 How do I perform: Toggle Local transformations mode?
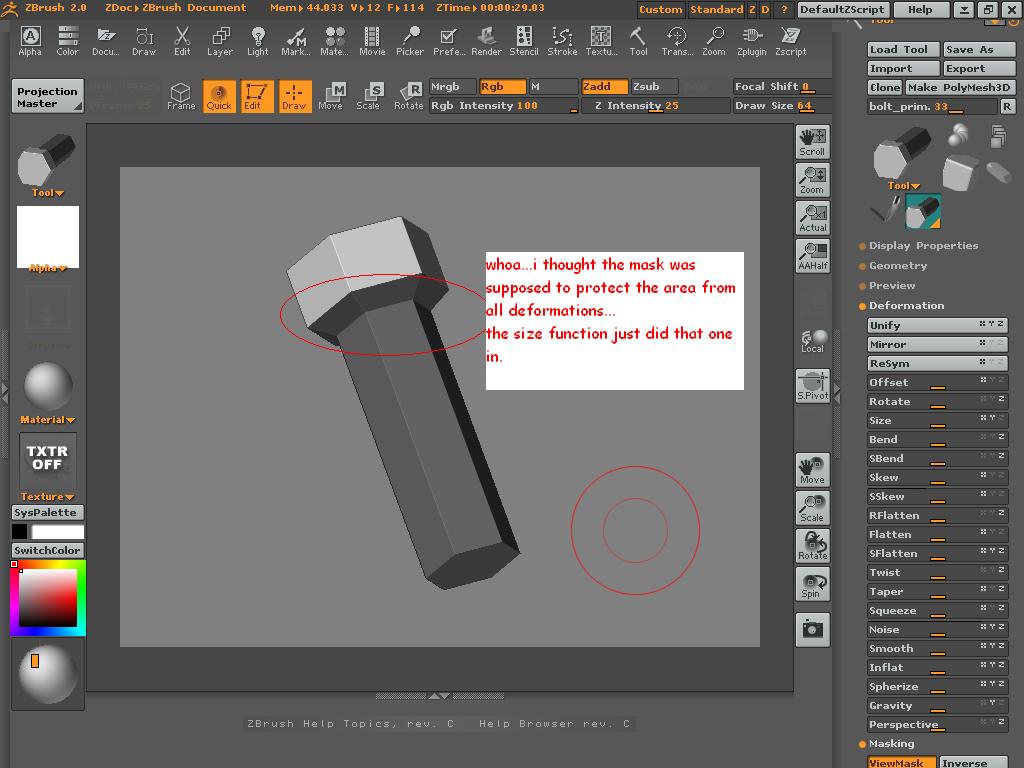tap(812, 340)
